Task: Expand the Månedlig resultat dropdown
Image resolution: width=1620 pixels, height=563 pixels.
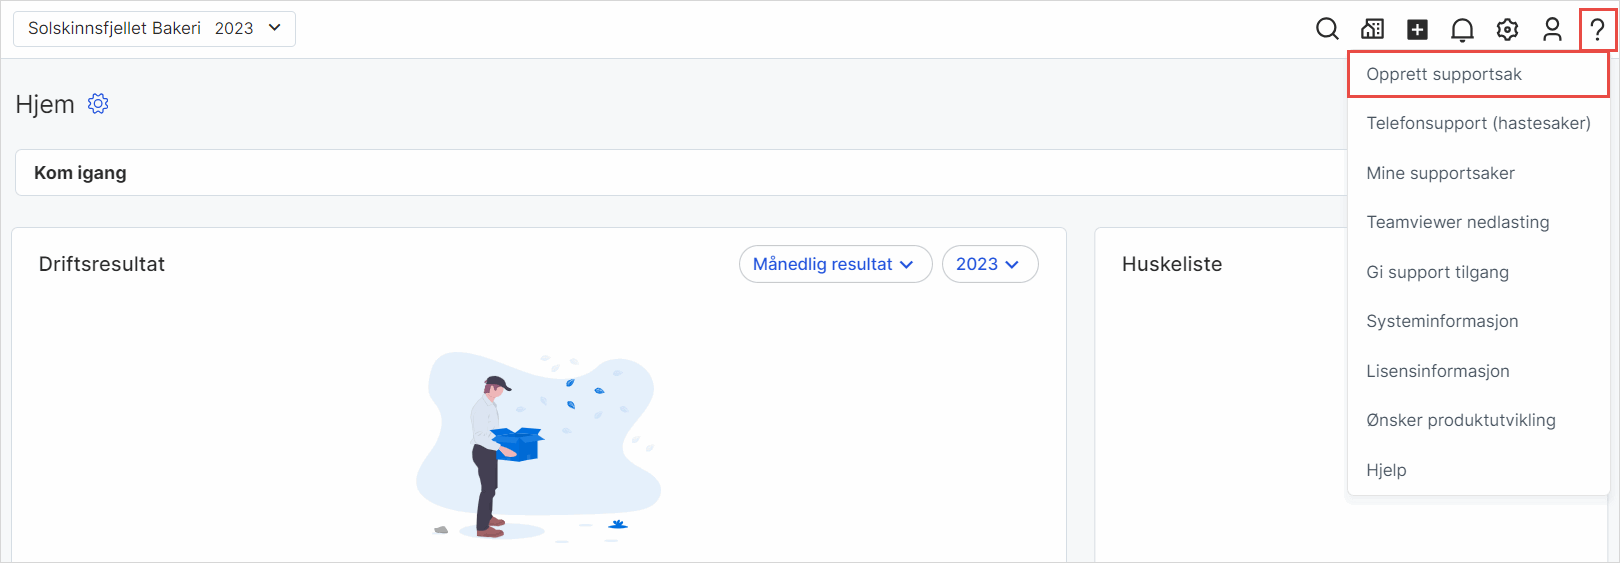Action: pyautogui.click(x=835, y=264)
